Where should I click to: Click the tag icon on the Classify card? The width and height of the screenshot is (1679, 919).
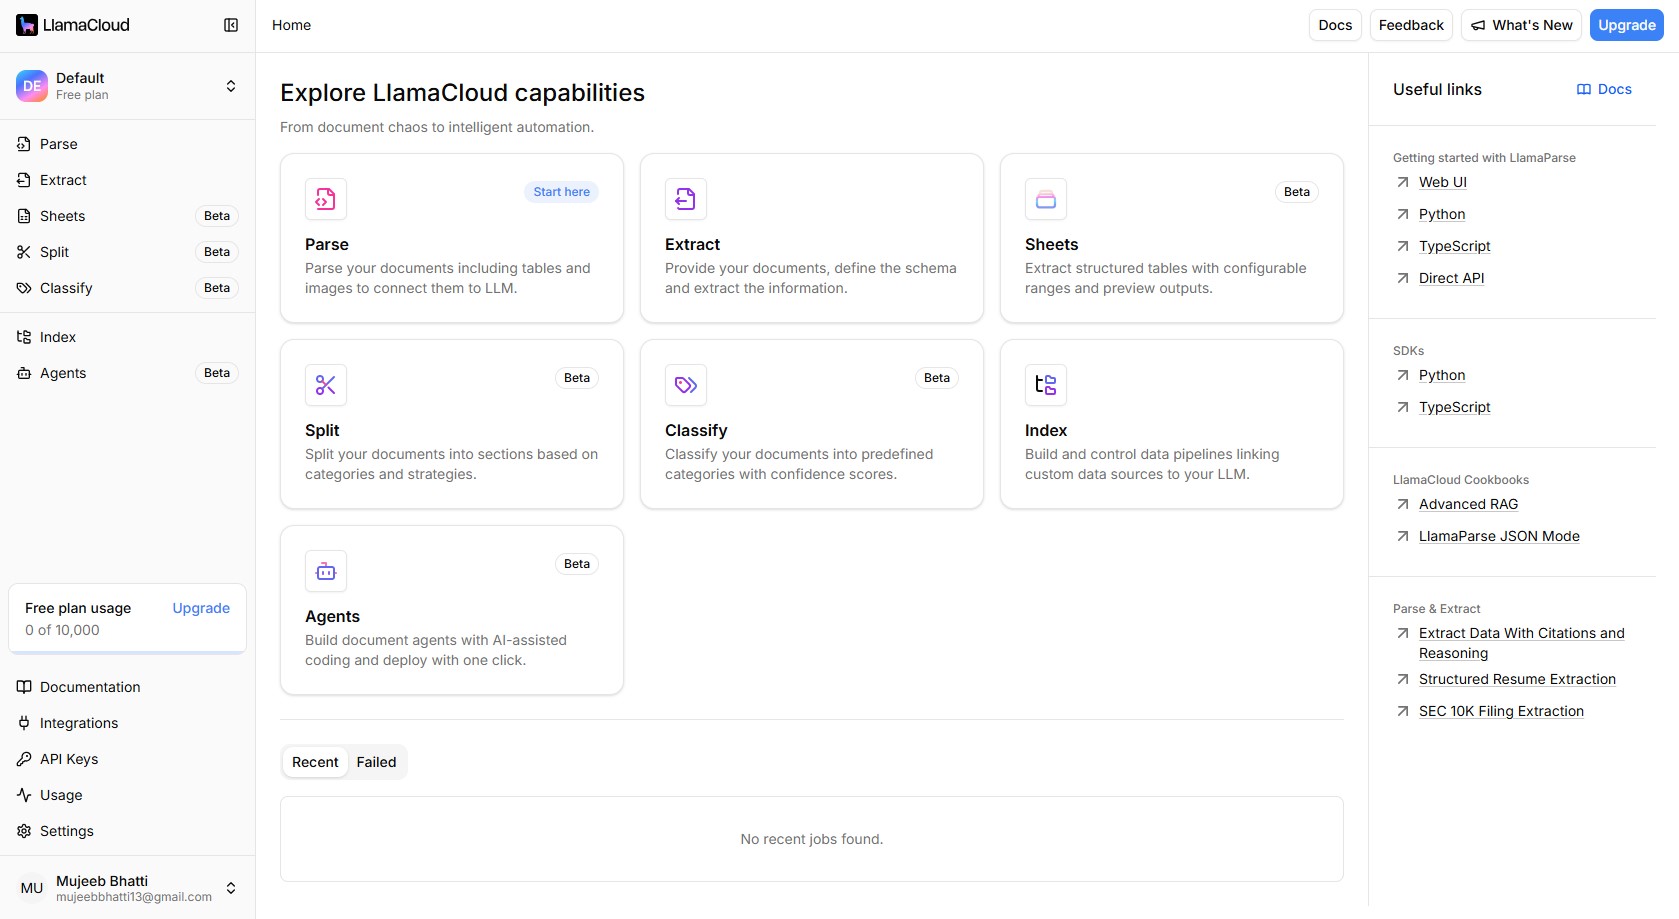click(x=686, y=385)
